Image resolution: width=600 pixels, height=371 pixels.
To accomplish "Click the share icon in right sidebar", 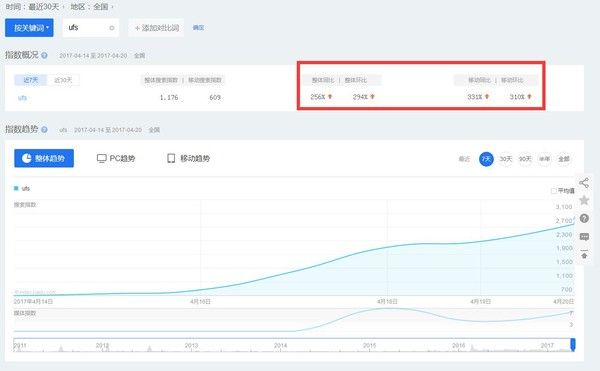I will 584,183.
